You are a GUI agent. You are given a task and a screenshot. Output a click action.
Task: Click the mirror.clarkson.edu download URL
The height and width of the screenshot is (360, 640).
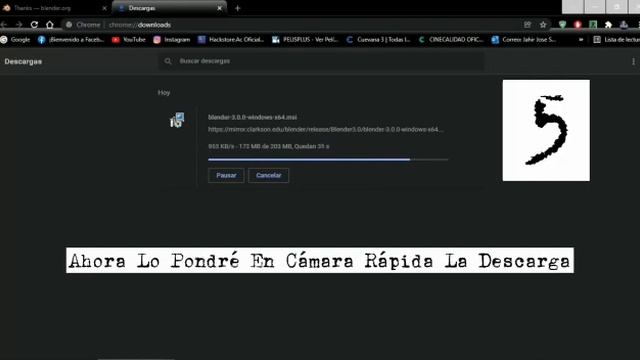325,129
